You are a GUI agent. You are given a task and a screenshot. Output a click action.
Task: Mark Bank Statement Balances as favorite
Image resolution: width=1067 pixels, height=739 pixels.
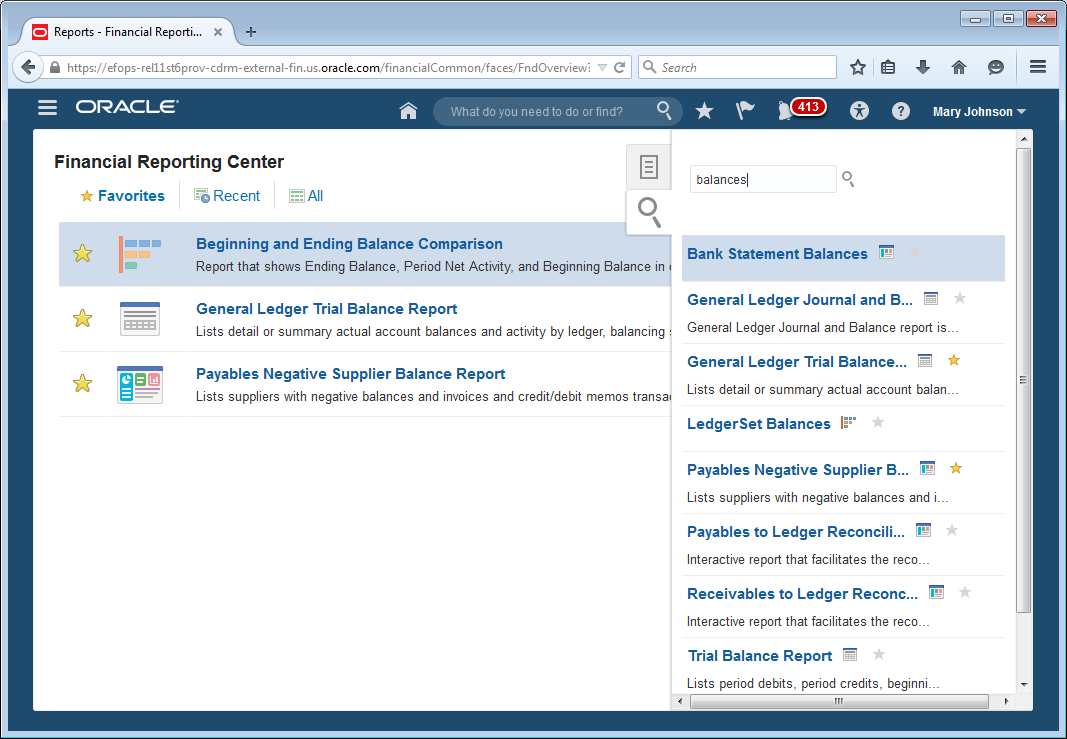point(914,252)
